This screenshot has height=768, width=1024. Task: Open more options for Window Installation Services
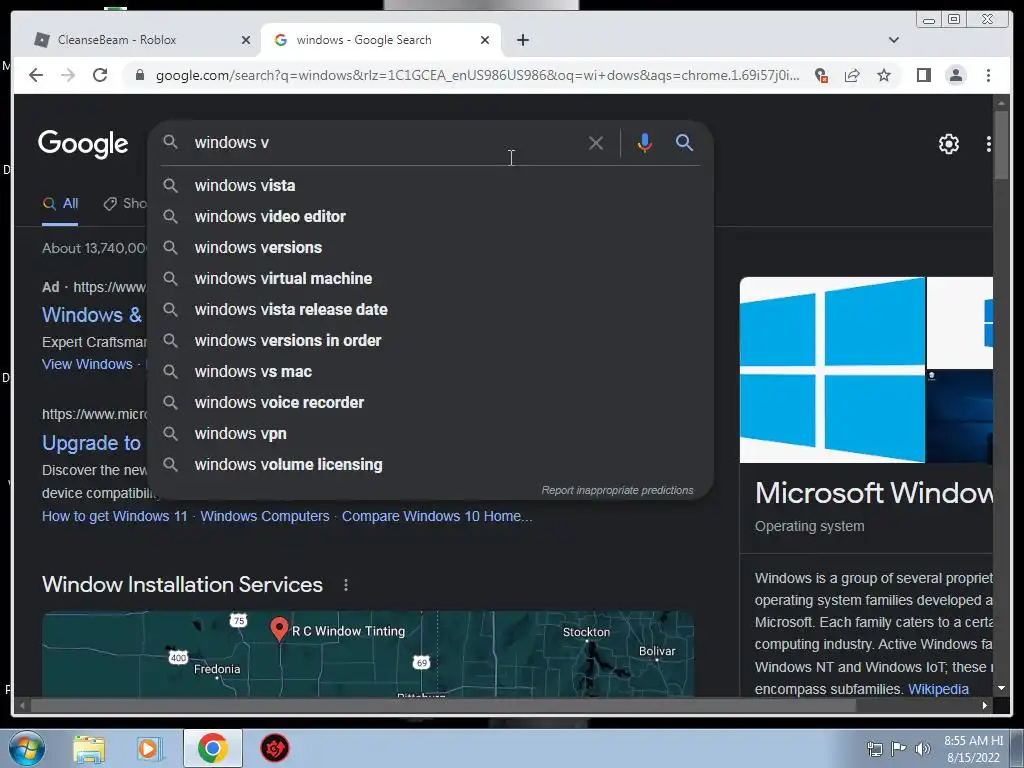click(x=346, y=585)
